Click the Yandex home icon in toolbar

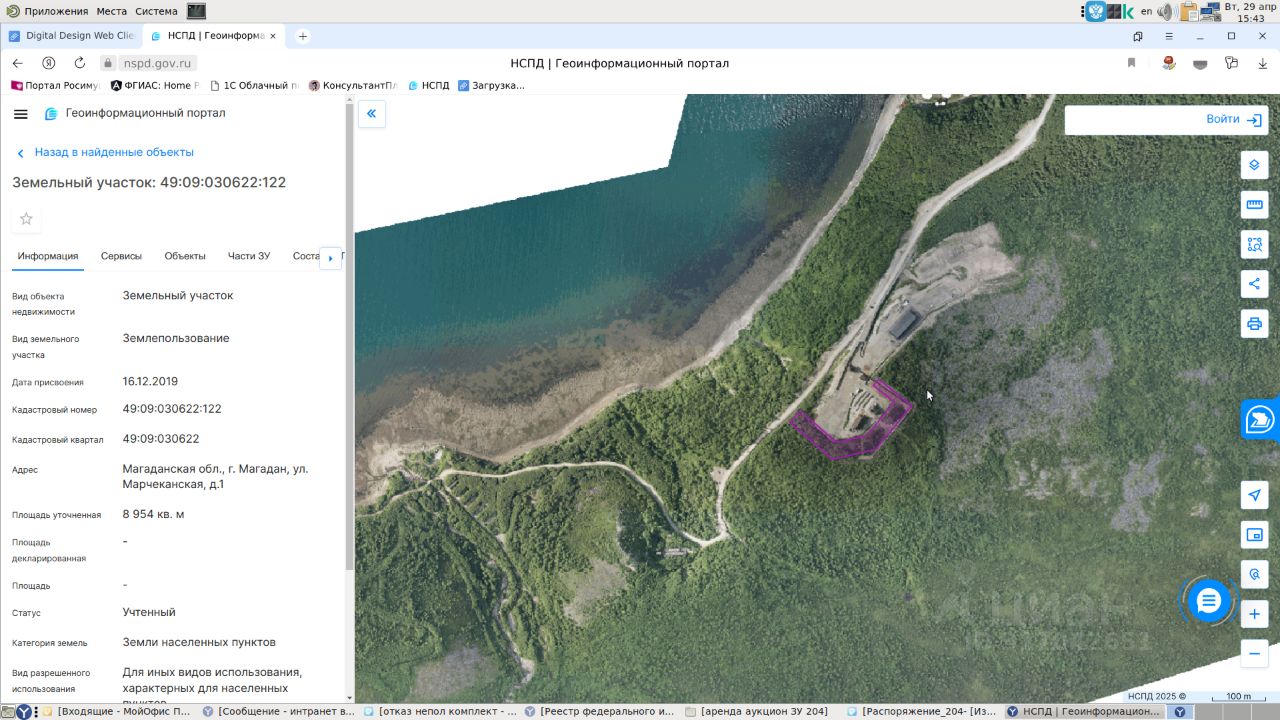coord(48,63)
